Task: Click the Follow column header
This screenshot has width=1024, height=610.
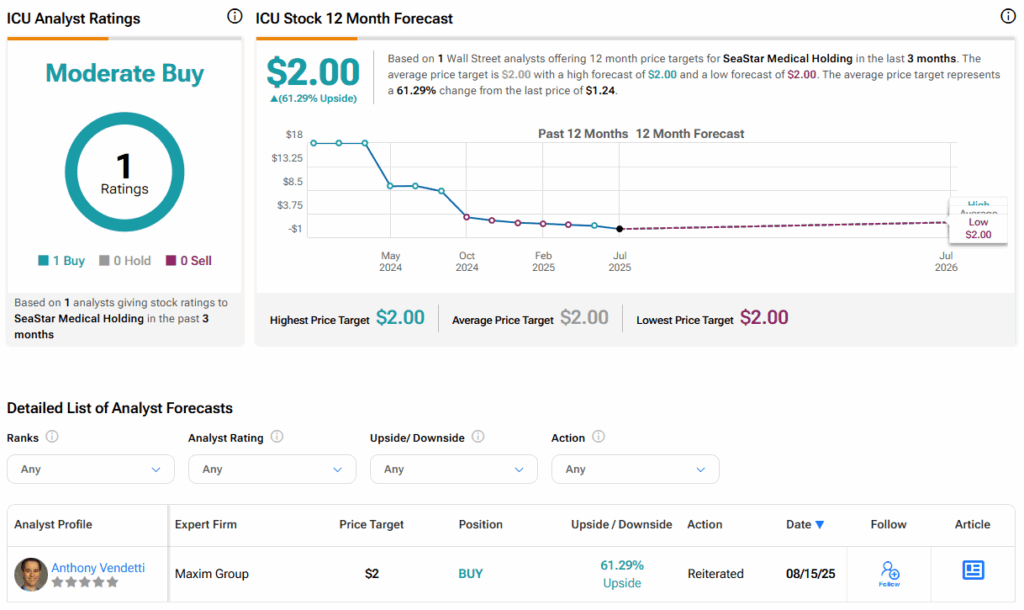Action: coord(888,524)
